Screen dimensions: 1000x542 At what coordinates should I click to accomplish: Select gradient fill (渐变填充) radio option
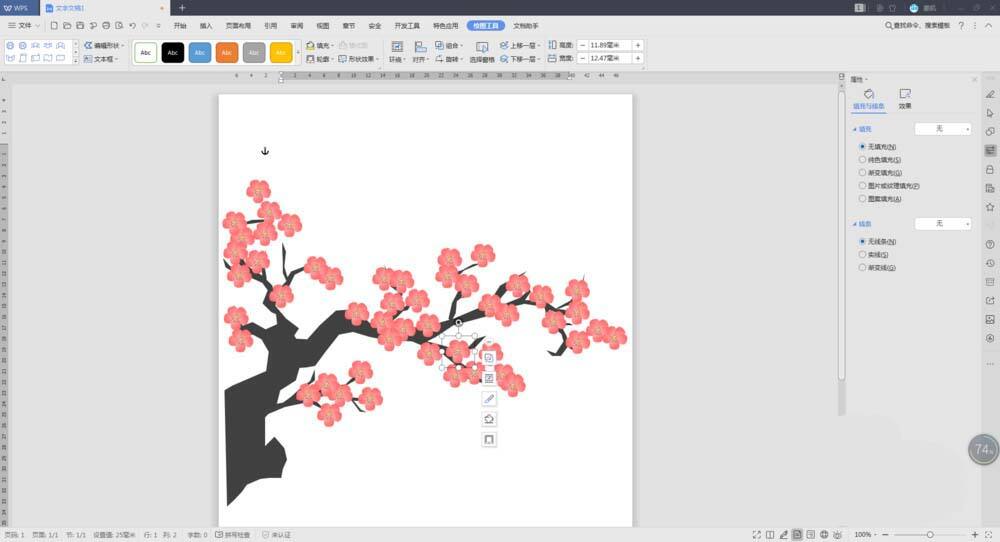(x=863, y=172)
